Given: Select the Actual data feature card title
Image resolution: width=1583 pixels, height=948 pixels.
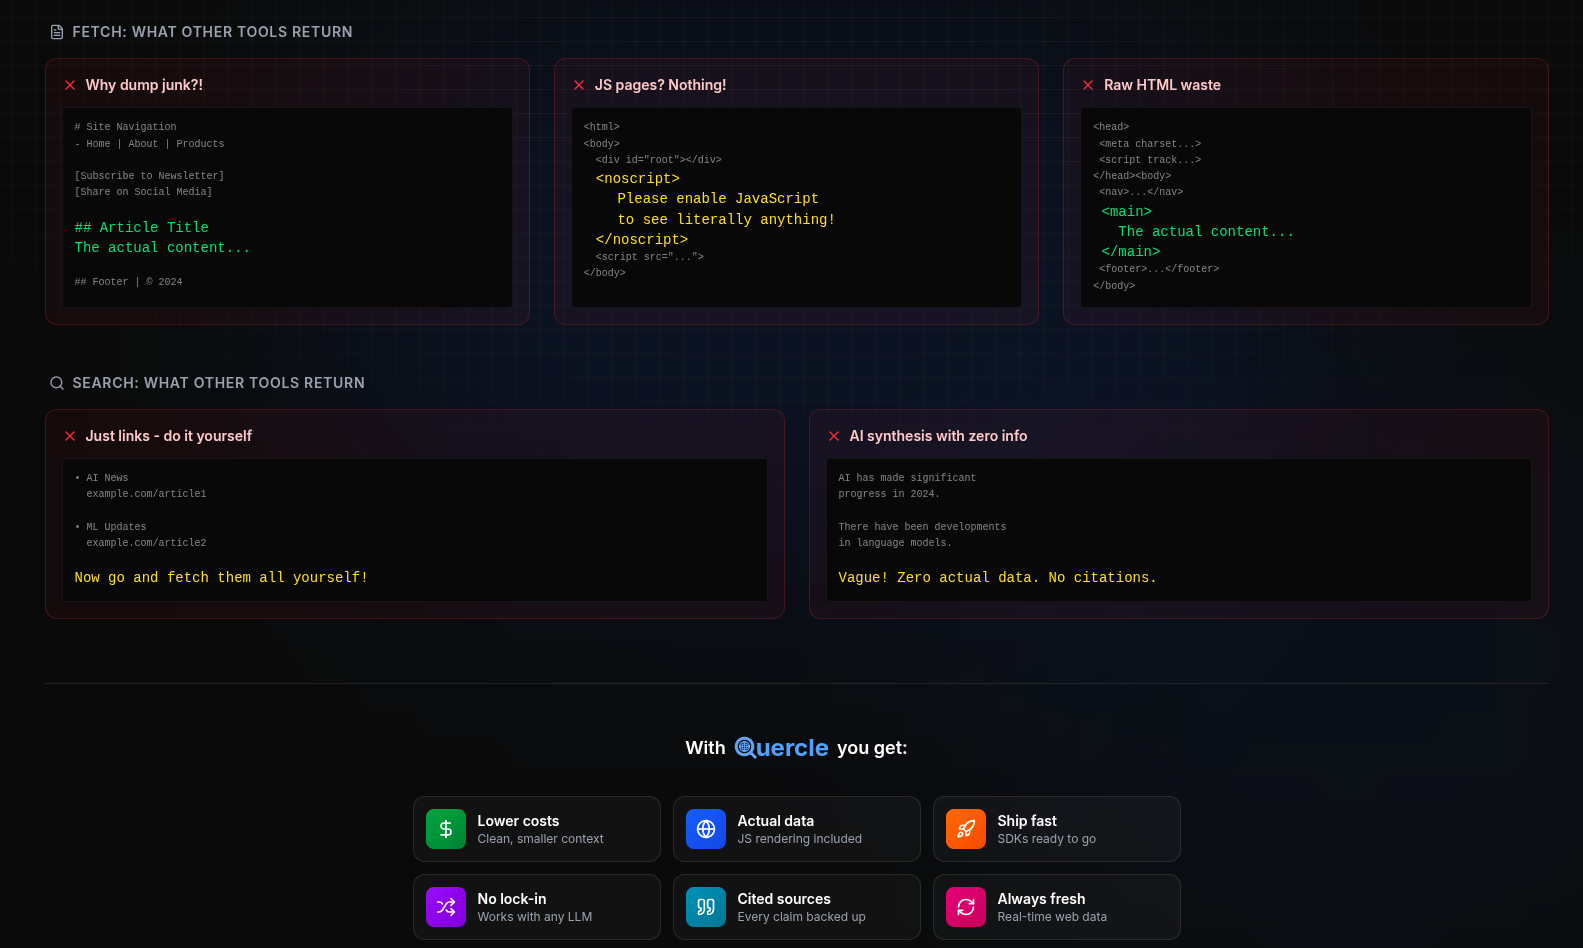Looking at the screenshot, I should tap(776, 821).
